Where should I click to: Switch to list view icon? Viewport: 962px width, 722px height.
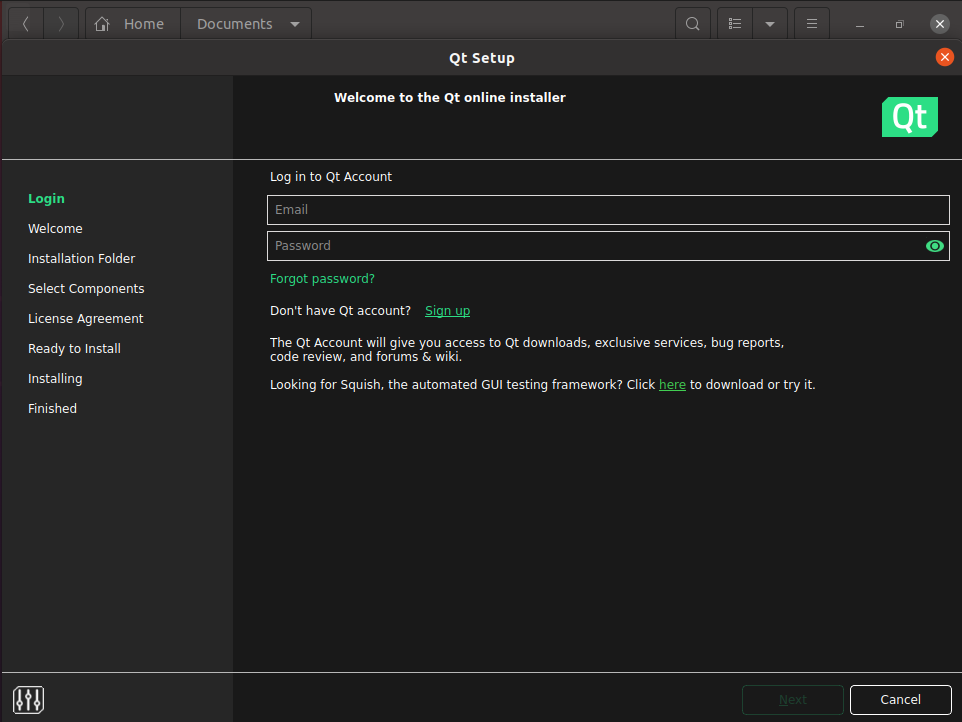pyautogui.click(x=735, y=24)
